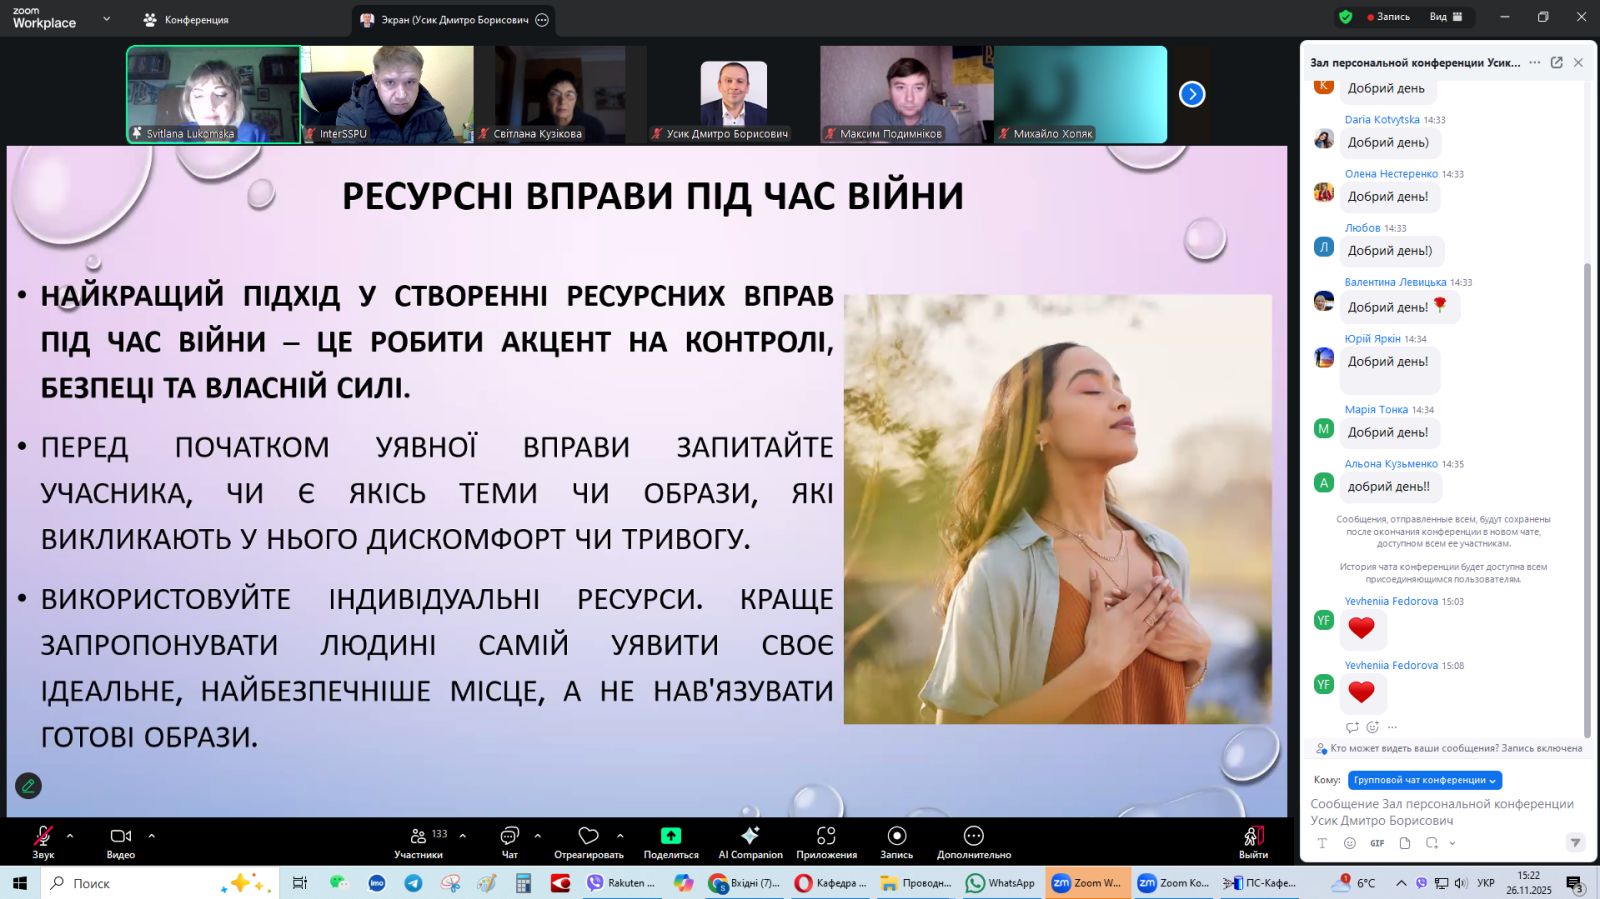This screenshot has width=1600, height=899.
Task: Click the green annotation pencil icon
Action: click(x=28, y=786)
